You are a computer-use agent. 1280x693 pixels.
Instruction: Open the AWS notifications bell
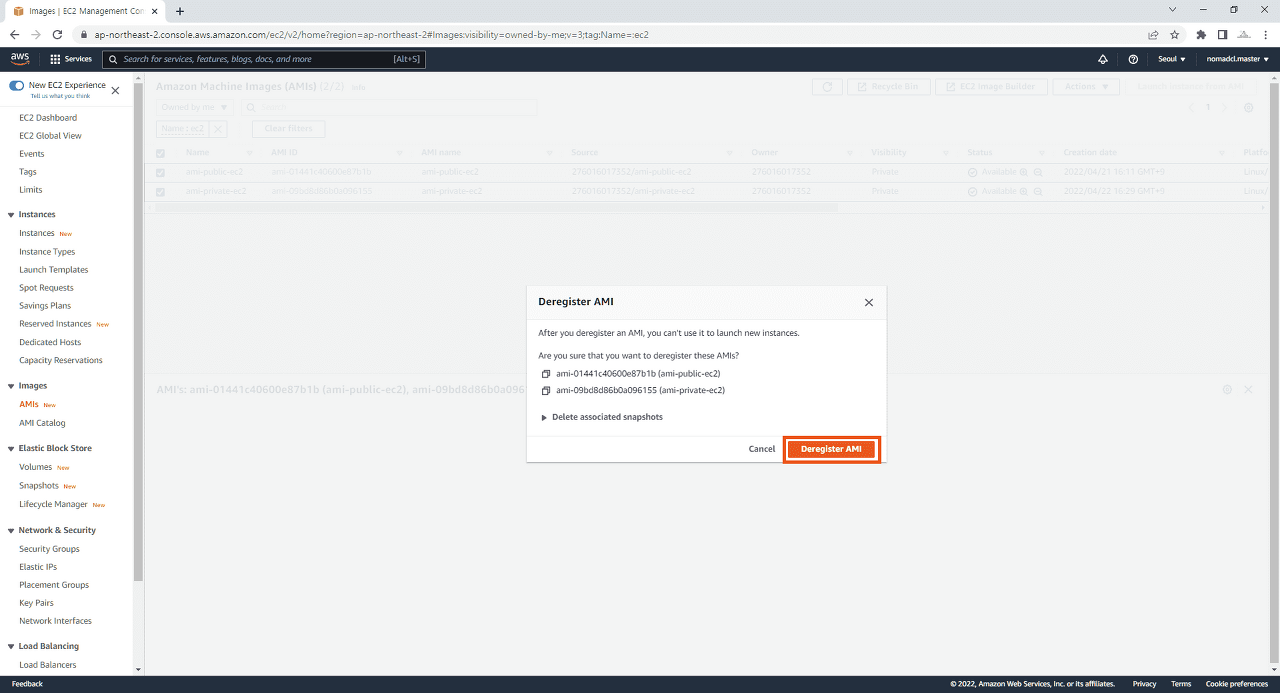(x=1103, y=59)
